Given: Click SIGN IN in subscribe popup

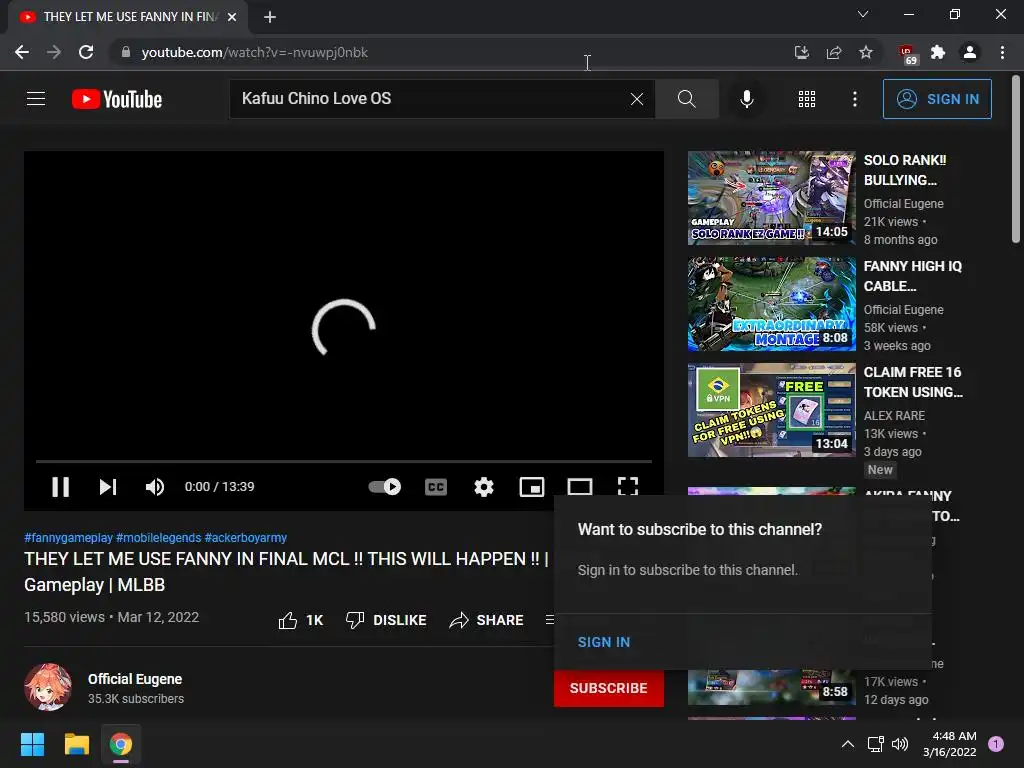Looking at the screenshot, I should [x=604, y=642].
